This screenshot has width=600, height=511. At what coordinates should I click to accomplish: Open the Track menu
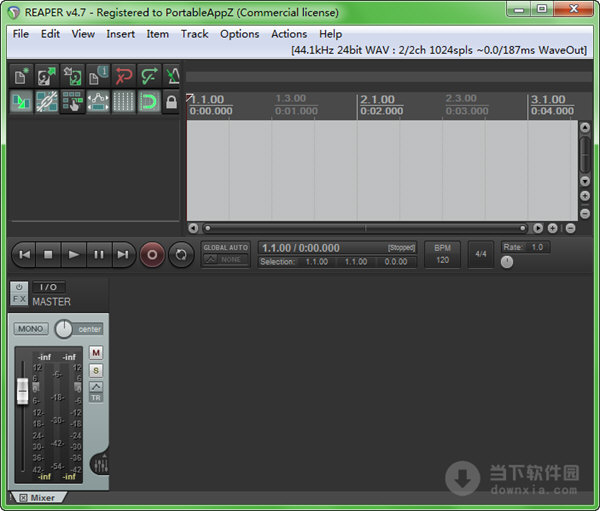(x=194, y=34)
